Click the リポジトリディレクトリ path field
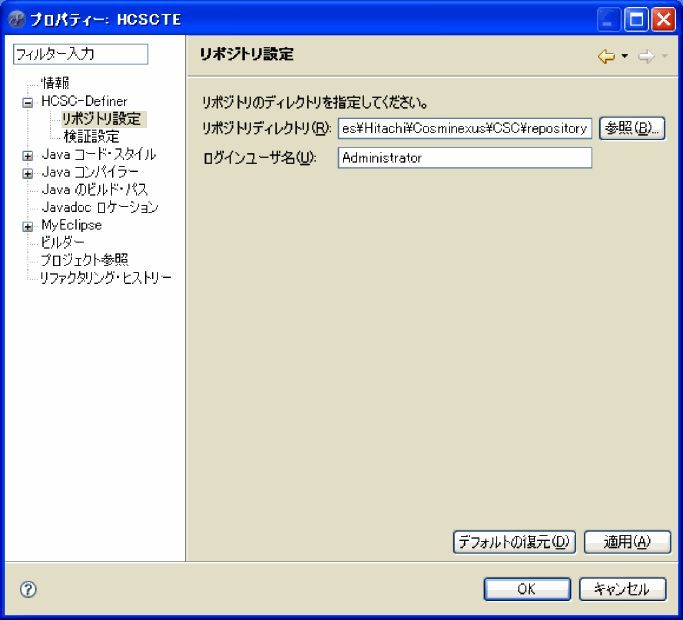683x620 pixels. (x=465, y=129)
